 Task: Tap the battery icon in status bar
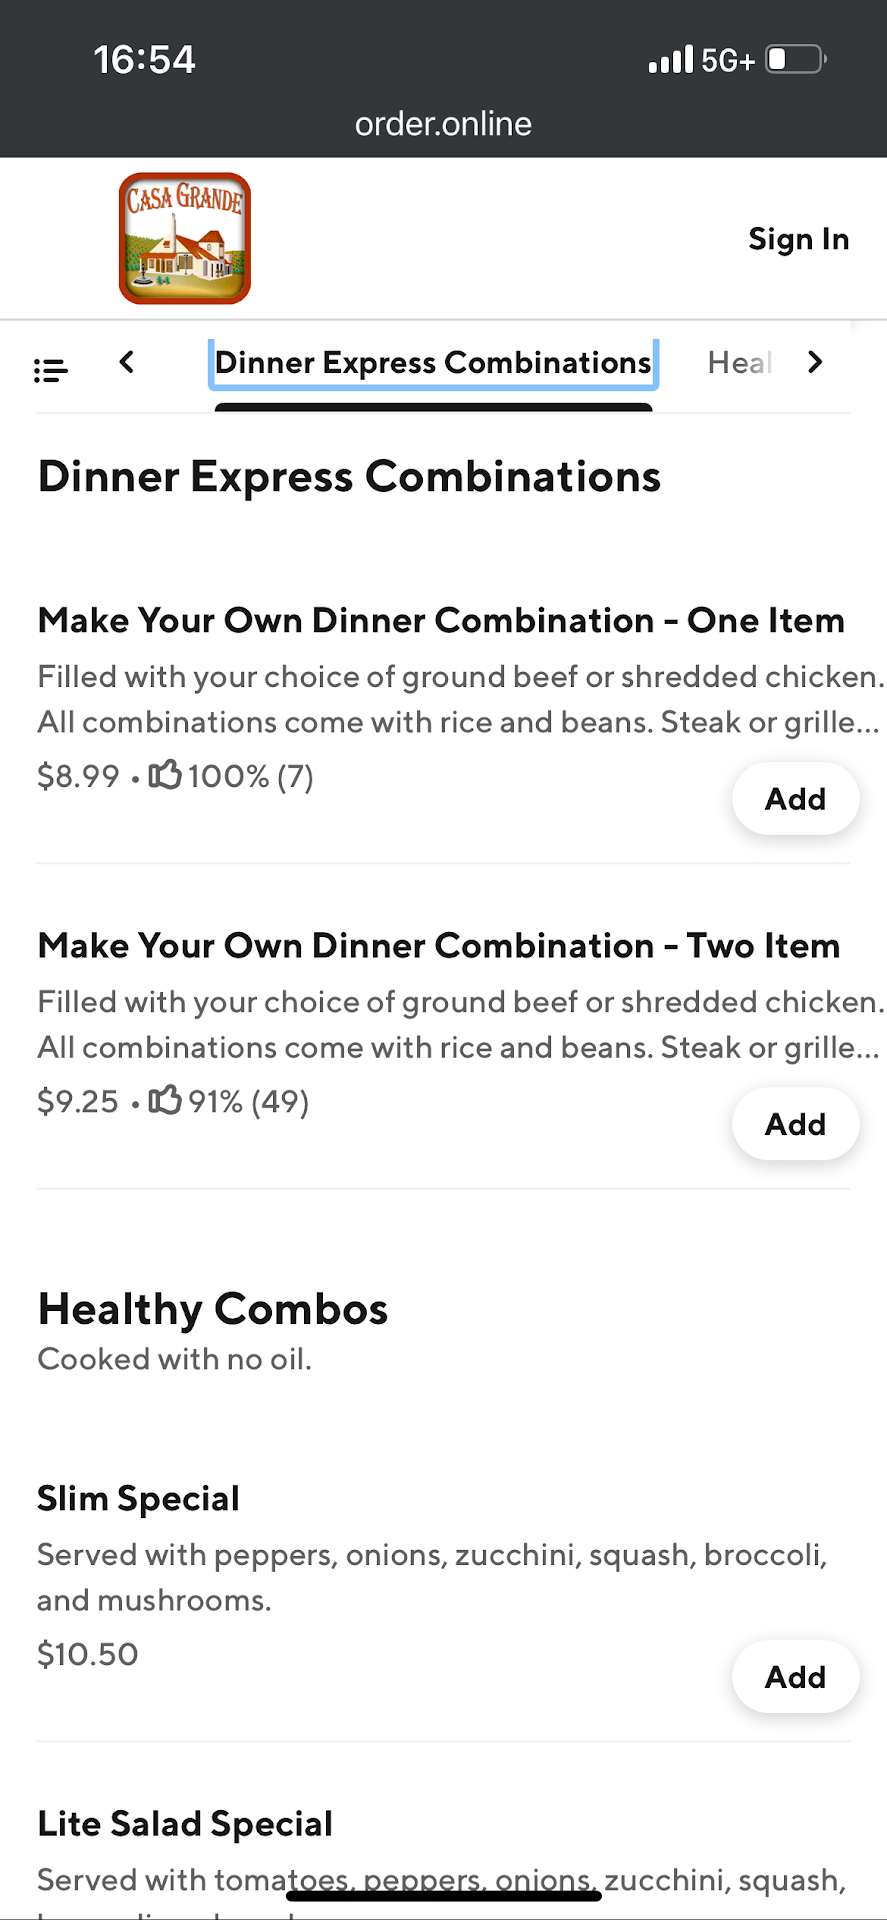[x=795, y=60]
